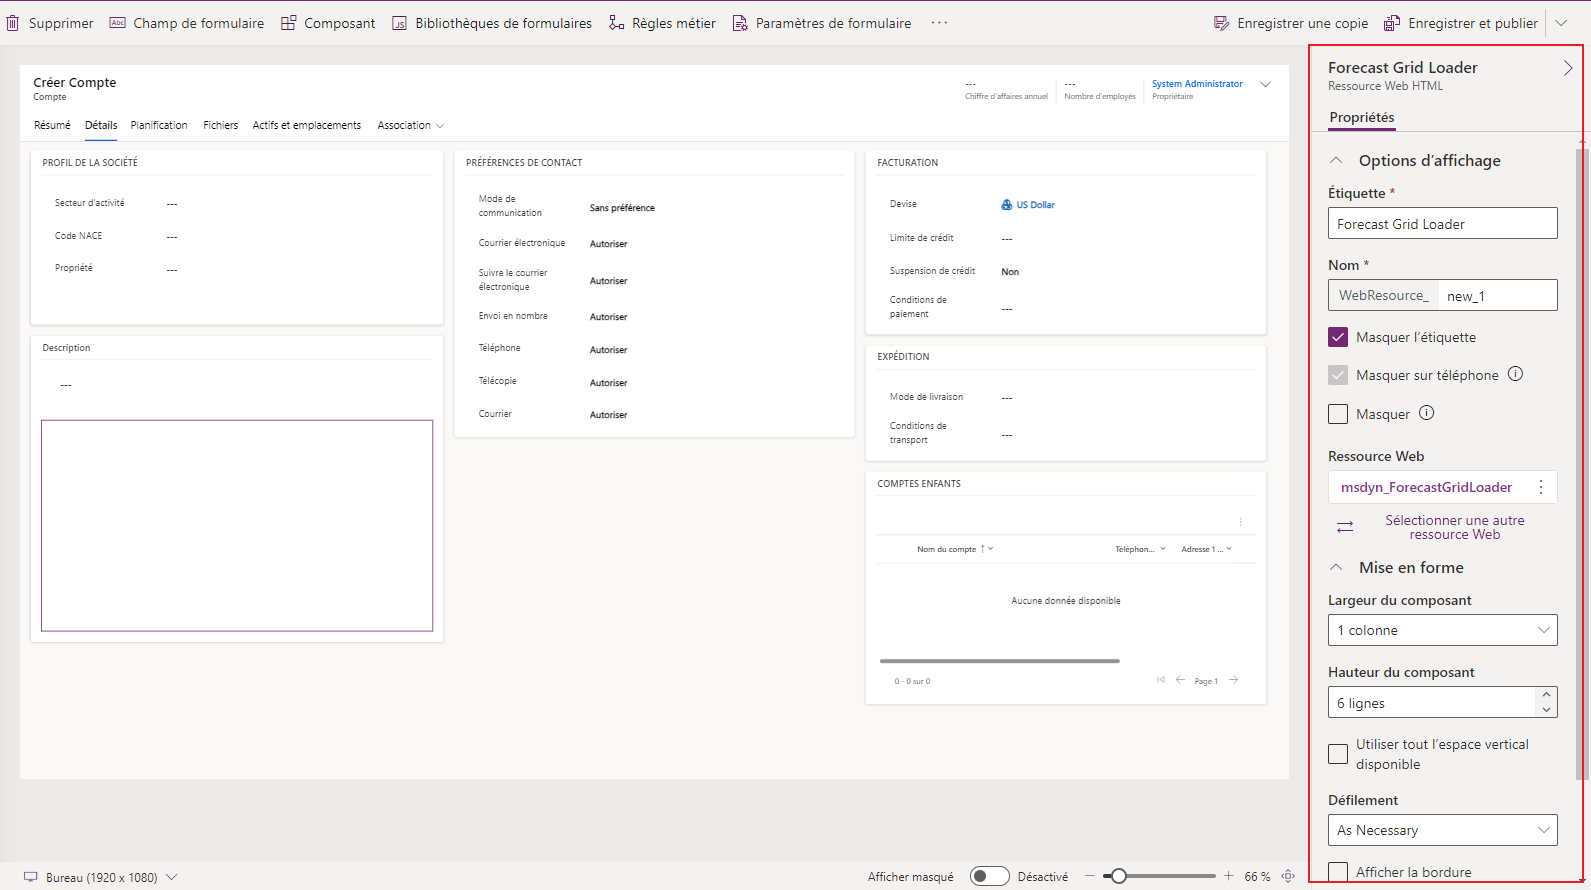Check the Masquer checkbox
The width and height of the screenshot is (1591, 890).
point(1338,414)
